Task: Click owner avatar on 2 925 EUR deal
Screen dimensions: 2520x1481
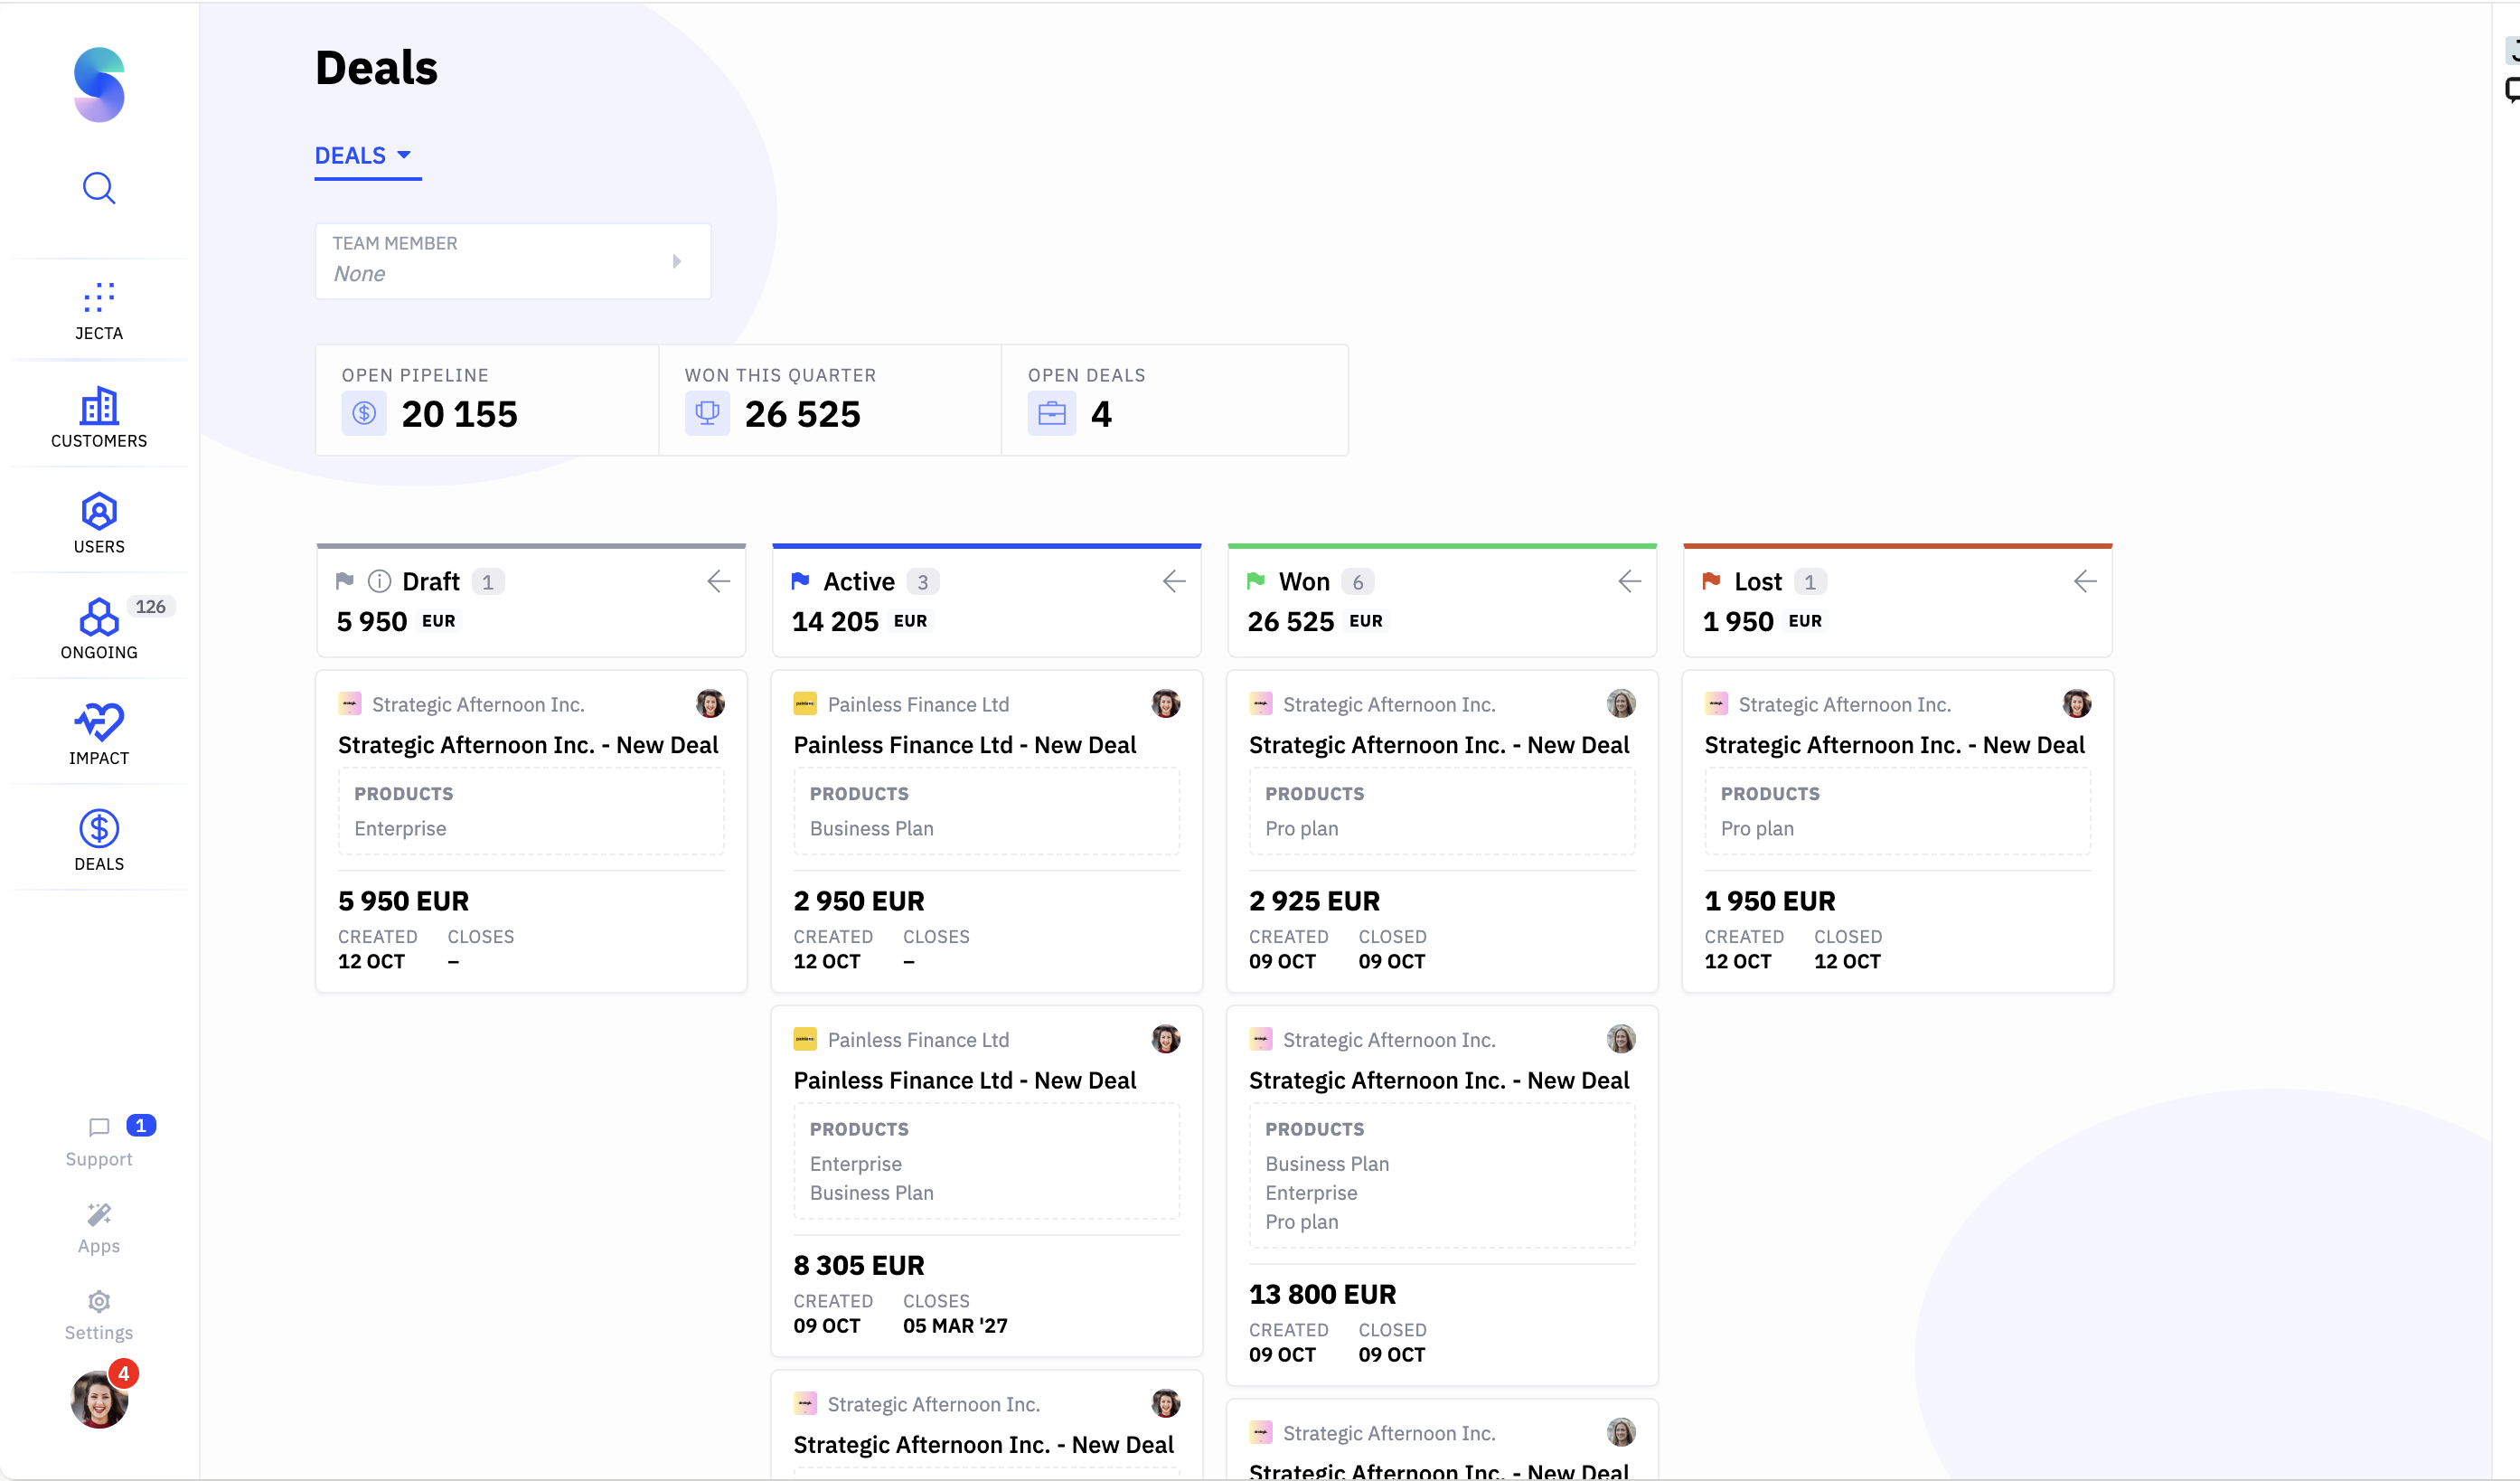Action: (x=1621, y=704)
